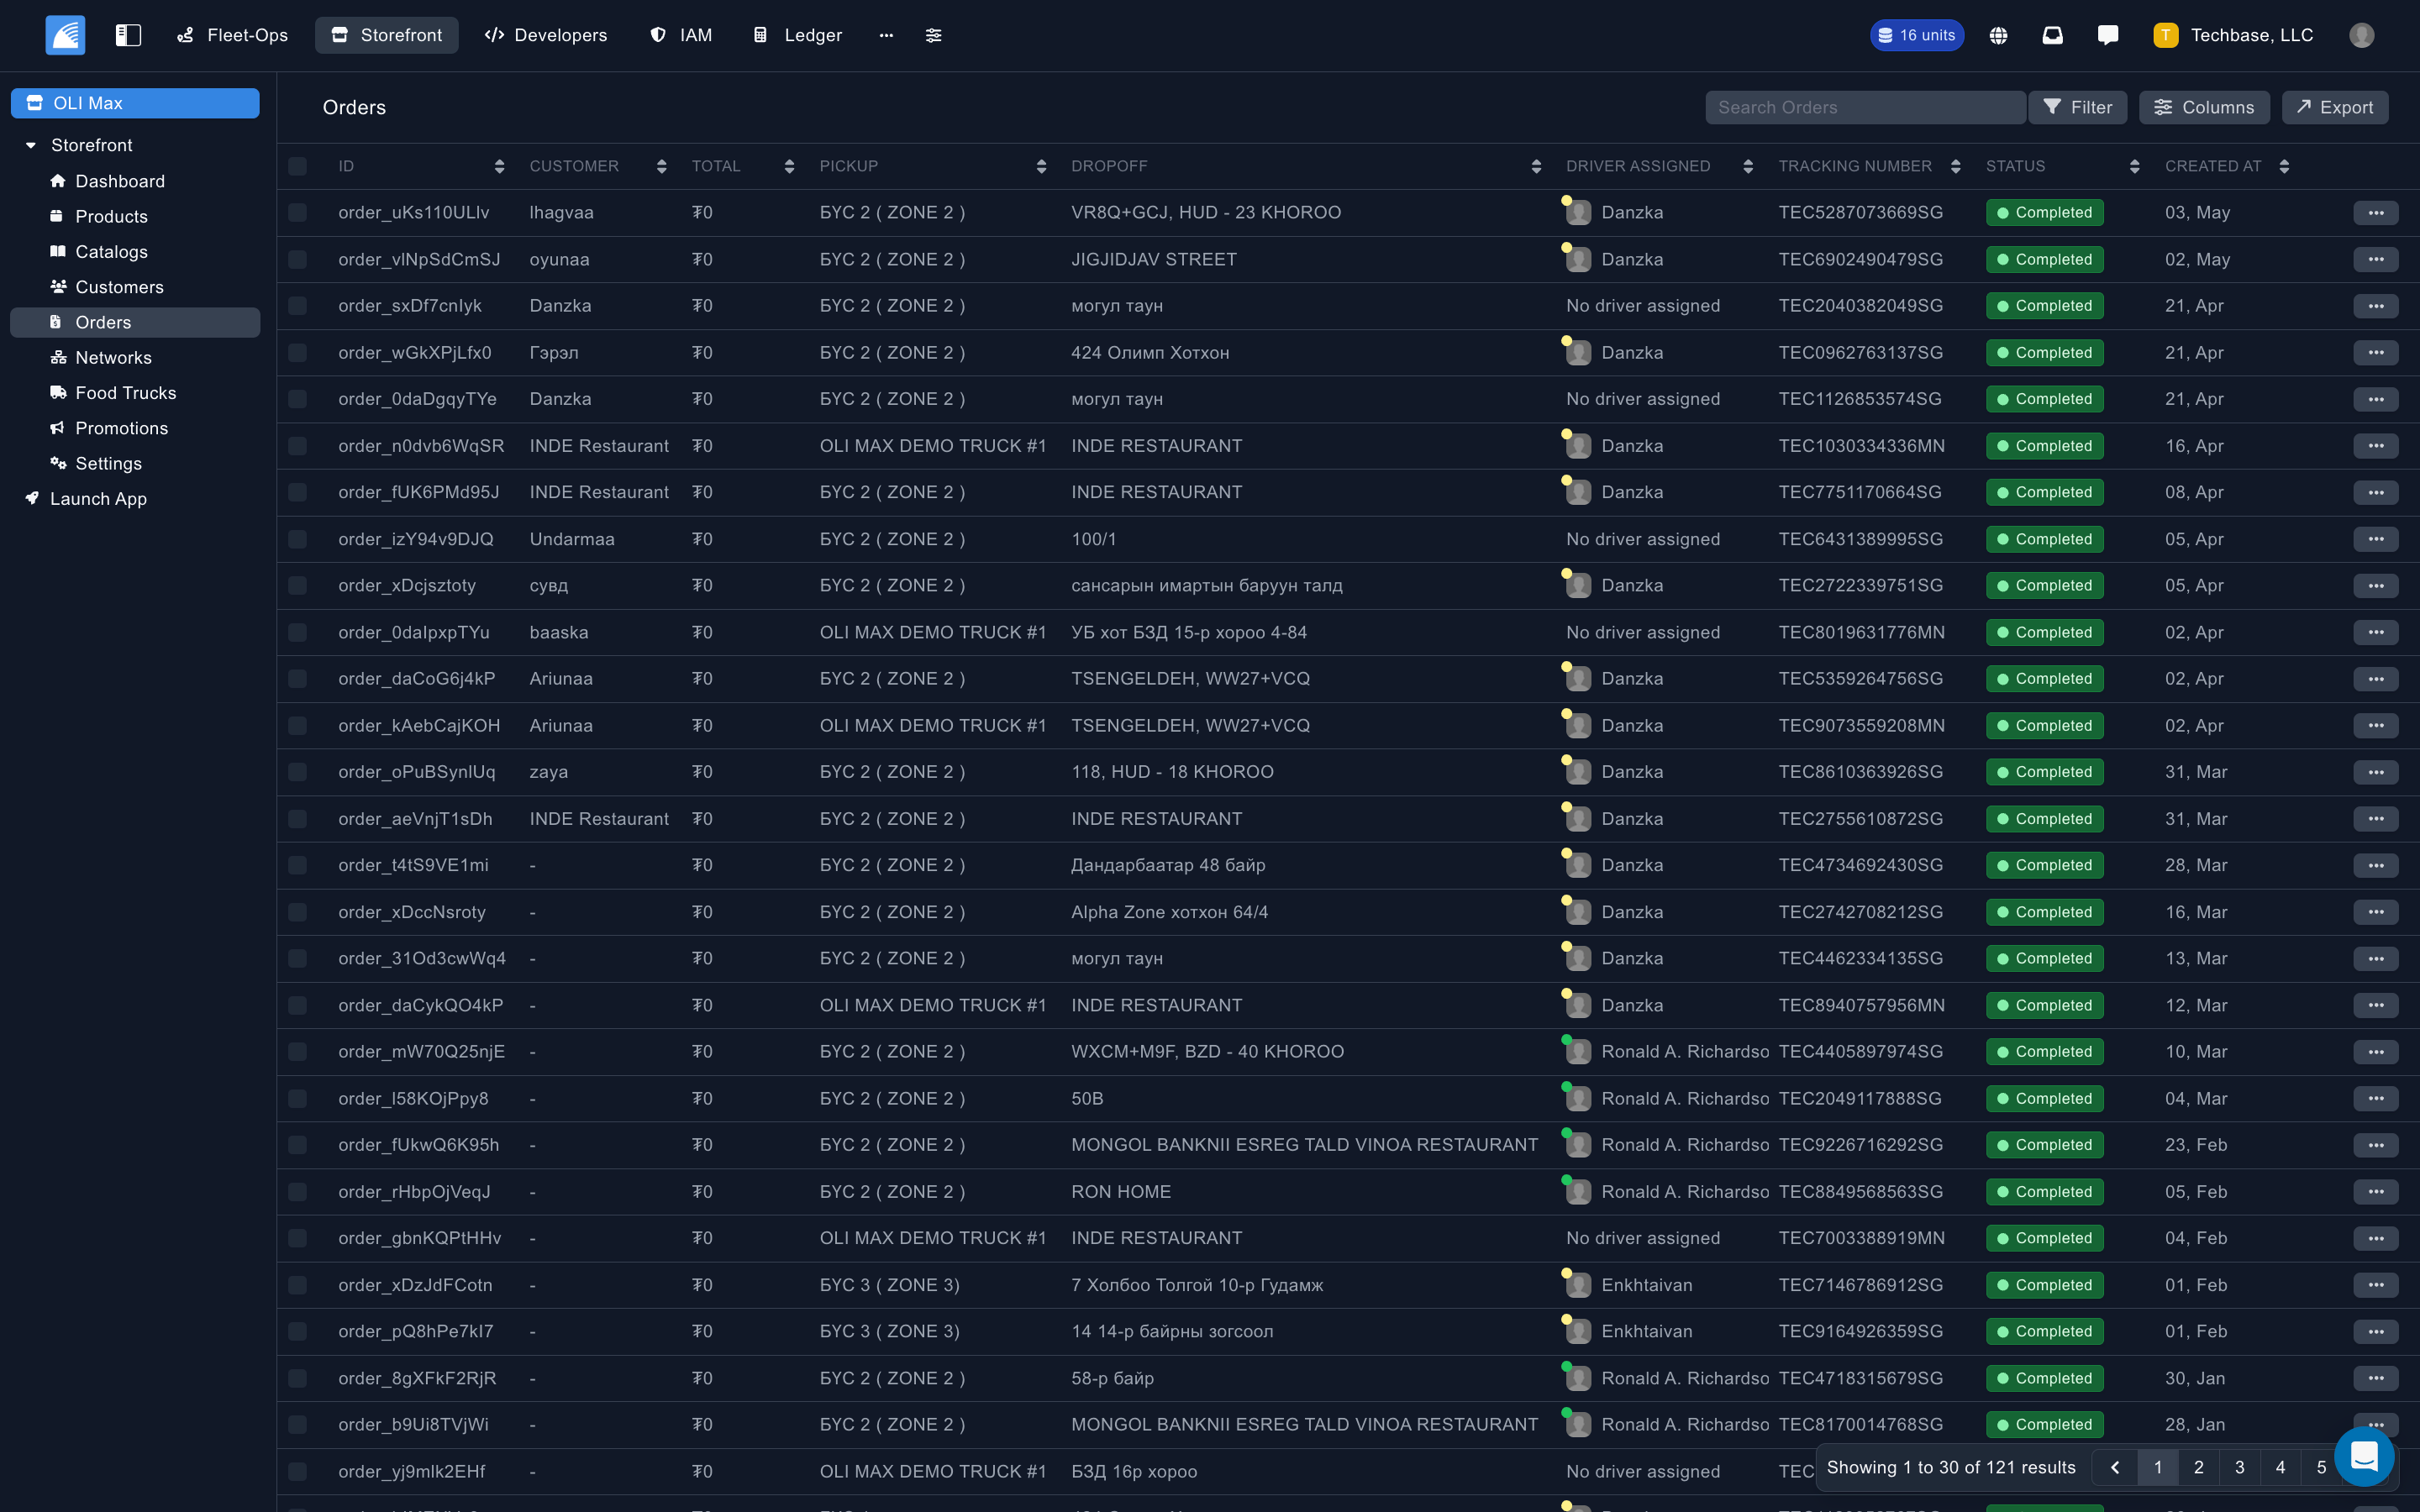Click the user avatar icon
Image resolution: width=2420 pixels, height=1512 pixels.
(x=2361, y=35)
